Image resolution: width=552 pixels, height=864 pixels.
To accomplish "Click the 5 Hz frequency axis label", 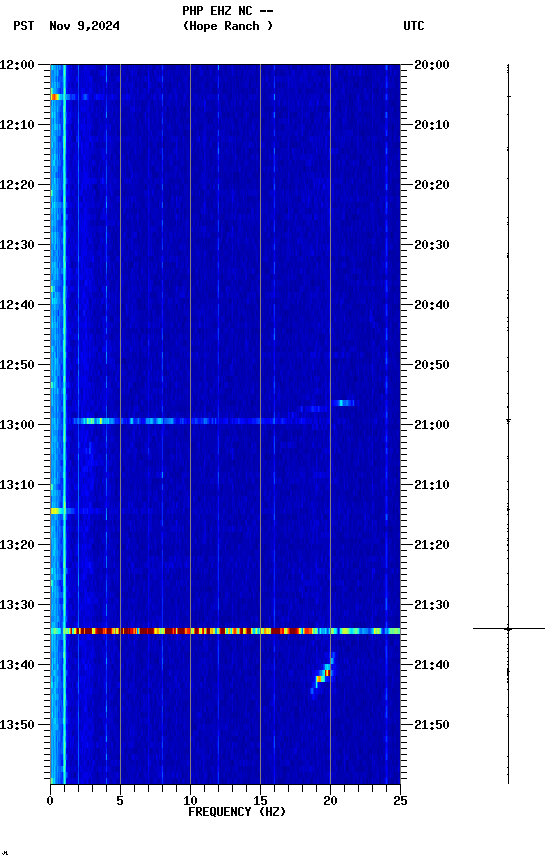I will click(x=120, y=801).
